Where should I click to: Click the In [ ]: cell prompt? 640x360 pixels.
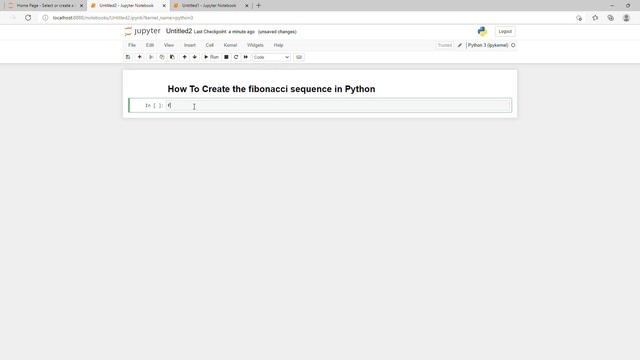tap(154, 106)
